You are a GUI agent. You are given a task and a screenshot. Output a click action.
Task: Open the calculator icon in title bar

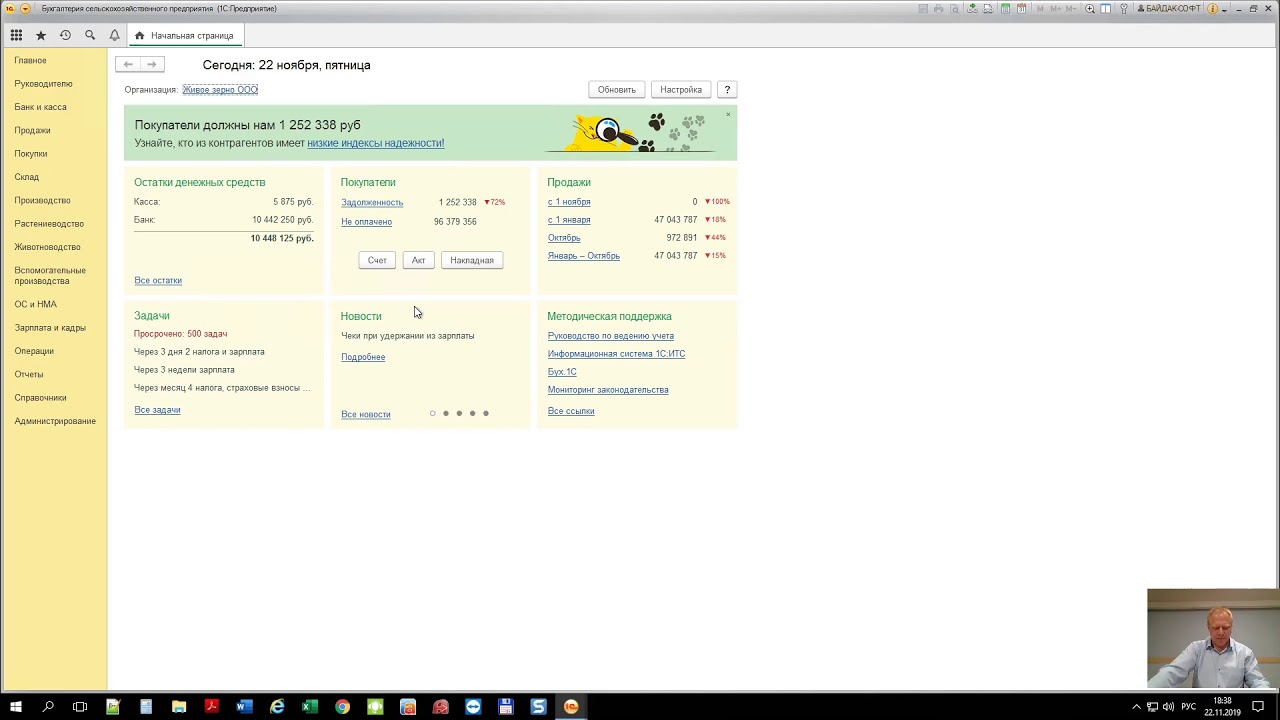(1005, 9)
